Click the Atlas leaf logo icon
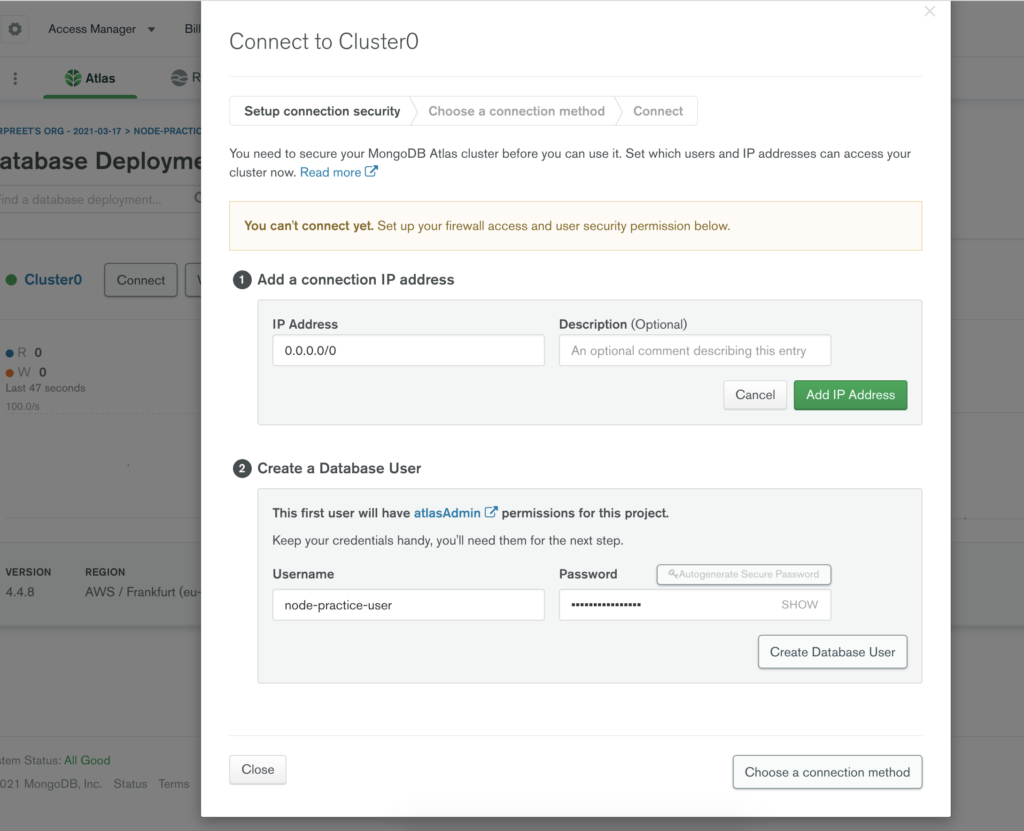1024x831 pixels. (73, 78)
